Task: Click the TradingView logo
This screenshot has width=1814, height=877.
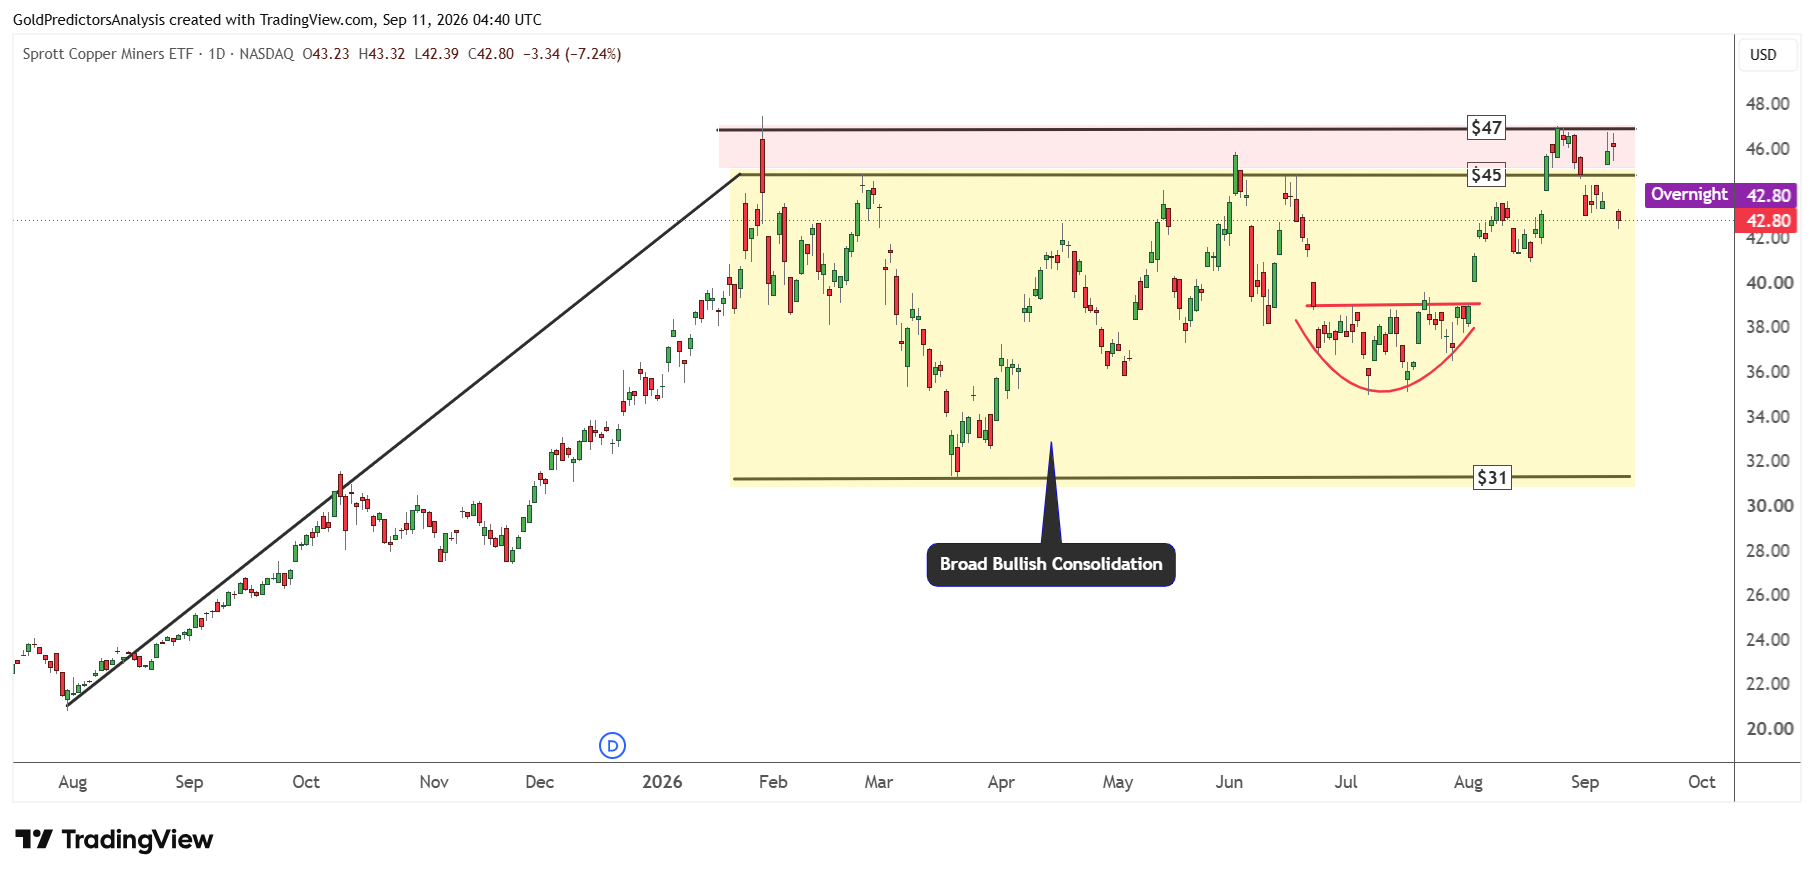Action: coord(114,839)
